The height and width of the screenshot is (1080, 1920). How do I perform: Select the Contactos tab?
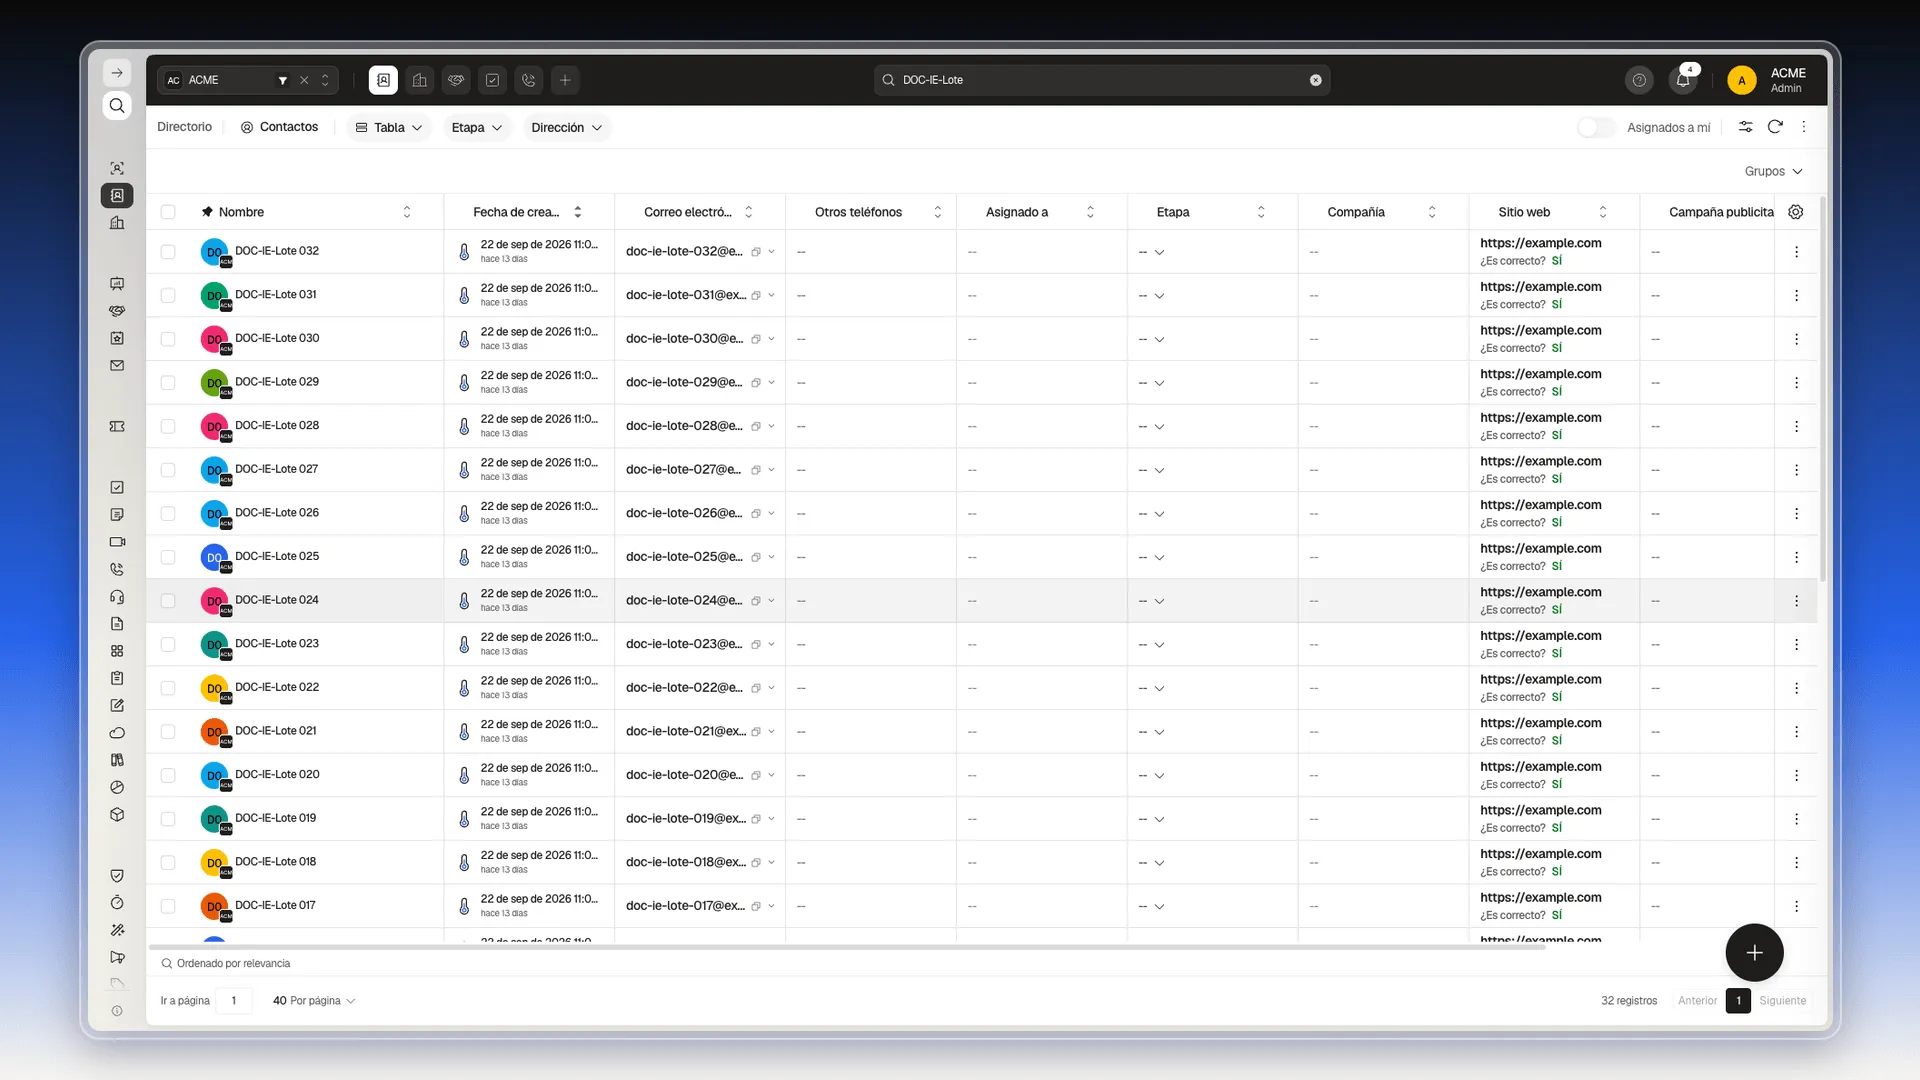coord(279,127)
